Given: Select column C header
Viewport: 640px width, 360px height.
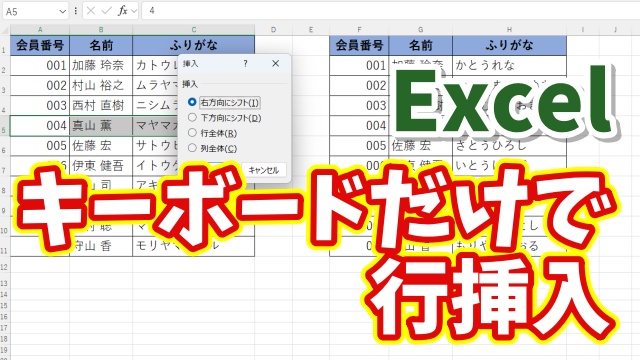Looking at the screenshot, I should click(193, 30).
